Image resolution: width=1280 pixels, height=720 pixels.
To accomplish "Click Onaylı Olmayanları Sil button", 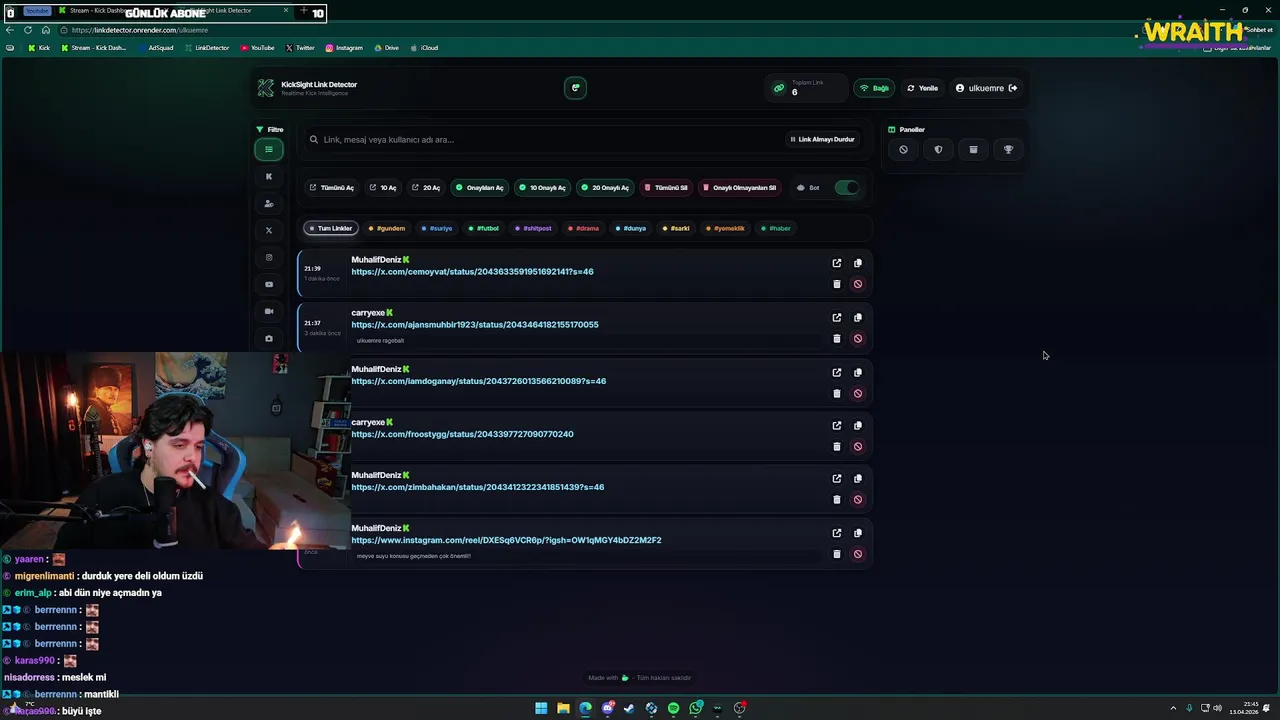I will coord(739,187).
